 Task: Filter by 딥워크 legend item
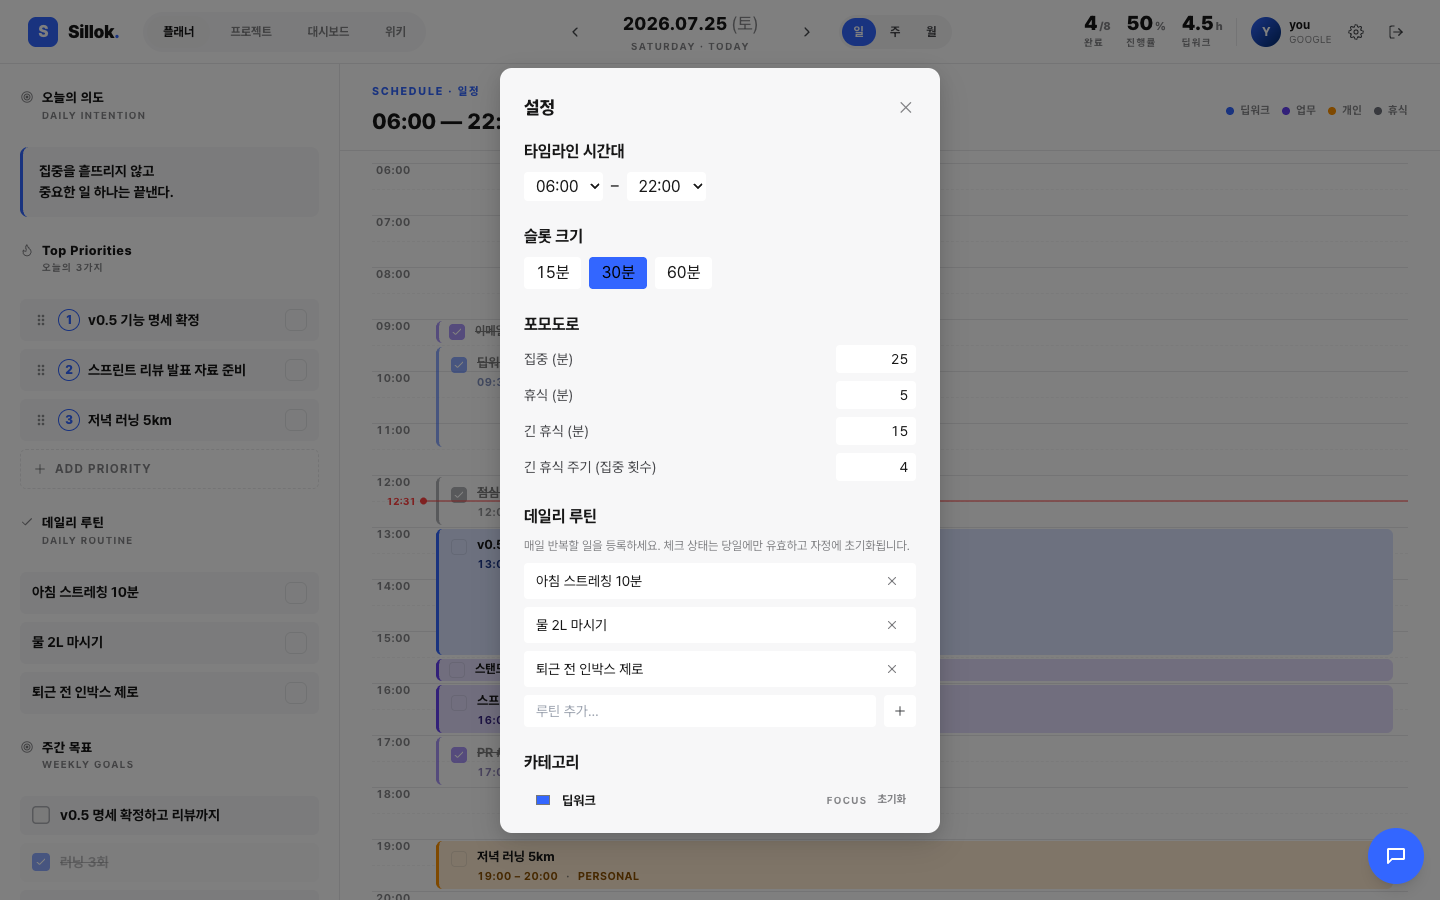click(1248, 110)
